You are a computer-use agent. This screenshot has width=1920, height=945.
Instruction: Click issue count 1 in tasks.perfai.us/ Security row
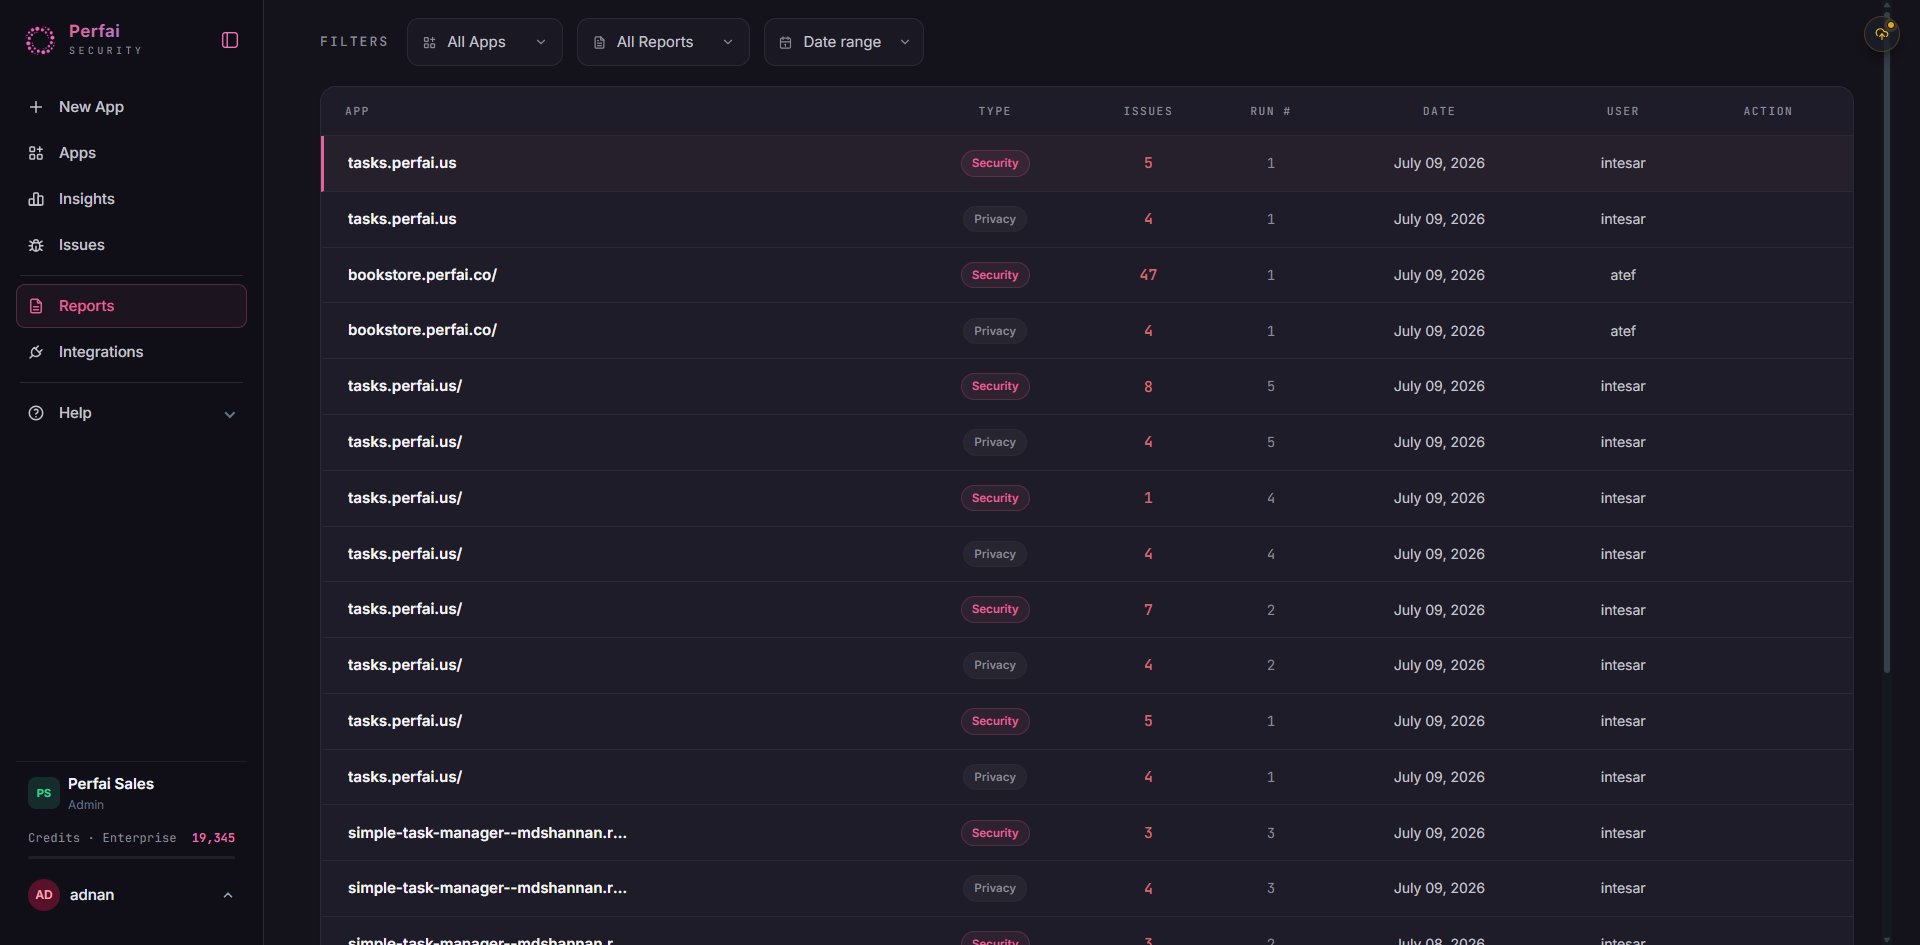1148,498
